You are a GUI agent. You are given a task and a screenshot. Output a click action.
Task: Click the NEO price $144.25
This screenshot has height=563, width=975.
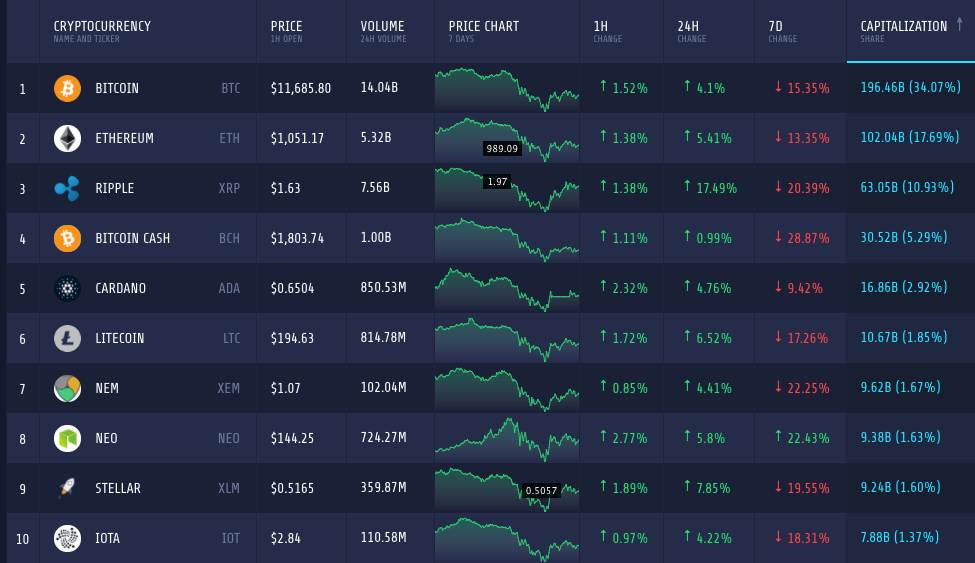point(292,439)
